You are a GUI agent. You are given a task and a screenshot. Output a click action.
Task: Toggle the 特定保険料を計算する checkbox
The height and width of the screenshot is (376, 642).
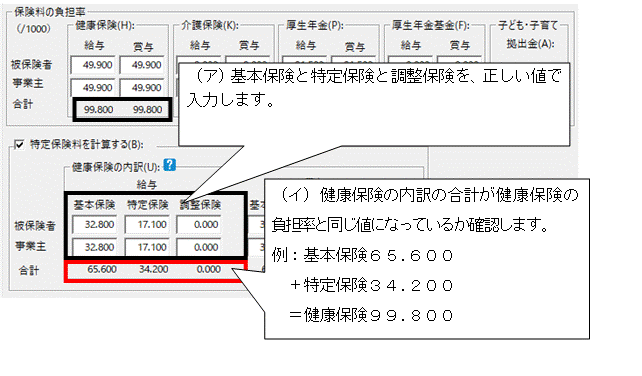[x=19, y=145]
